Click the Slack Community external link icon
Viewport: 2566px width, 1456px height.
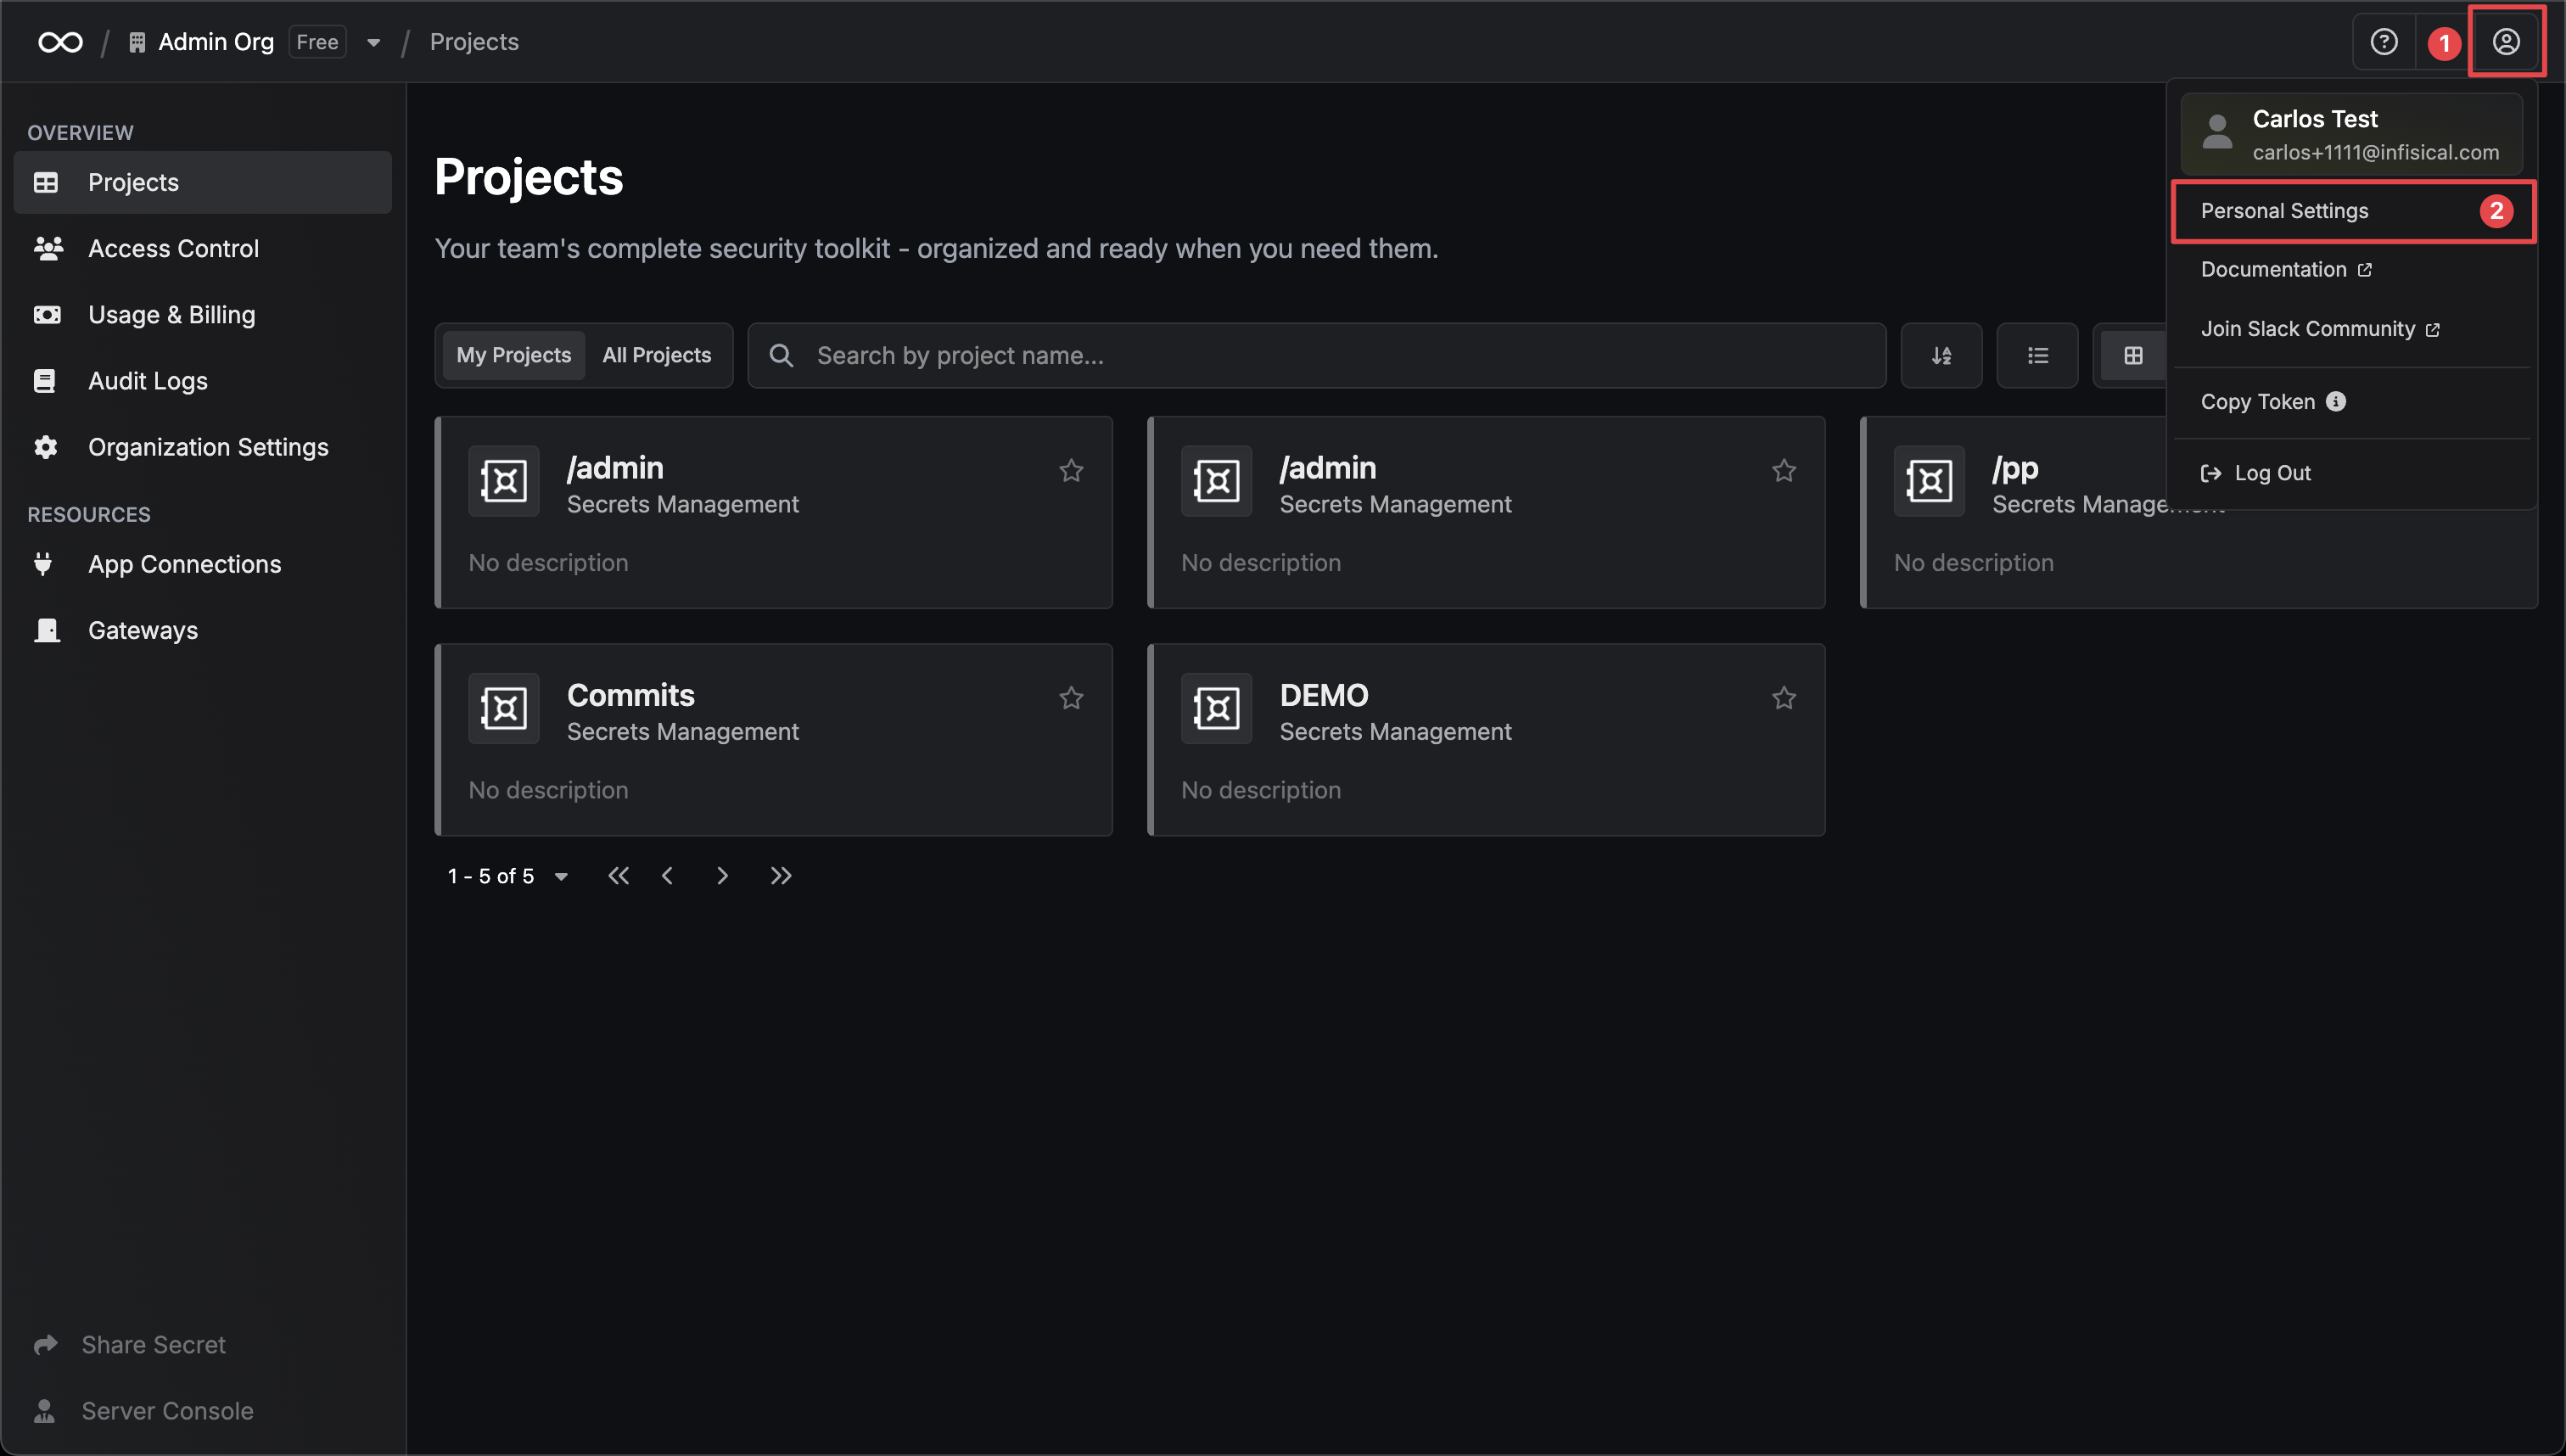click(2432, 330)
